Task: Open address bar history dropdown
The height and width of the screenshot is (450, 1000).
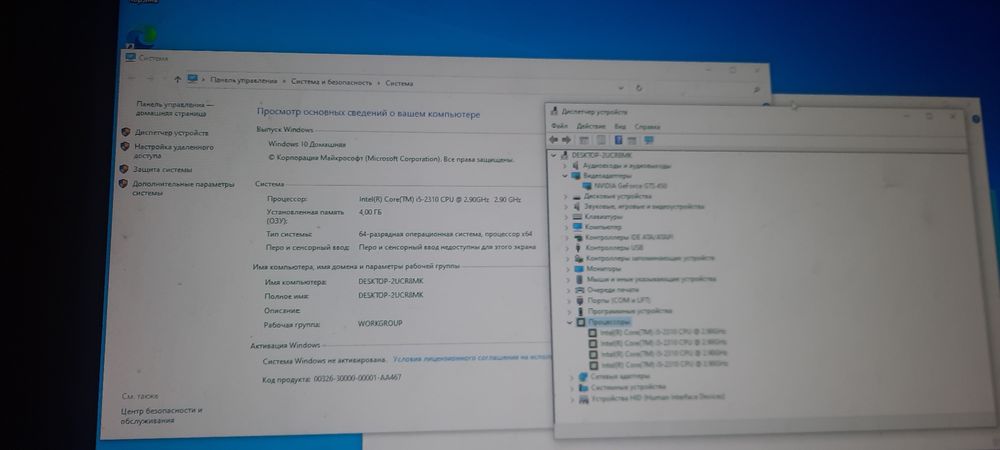Action: click(x=621, y=87)
